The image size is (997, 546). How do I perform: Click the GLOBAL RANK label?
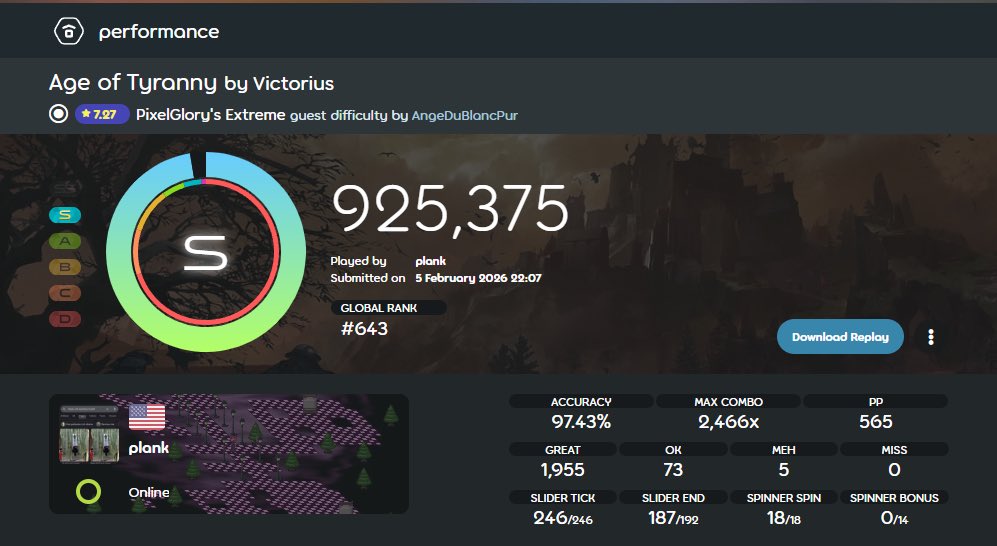pos(379,308)
